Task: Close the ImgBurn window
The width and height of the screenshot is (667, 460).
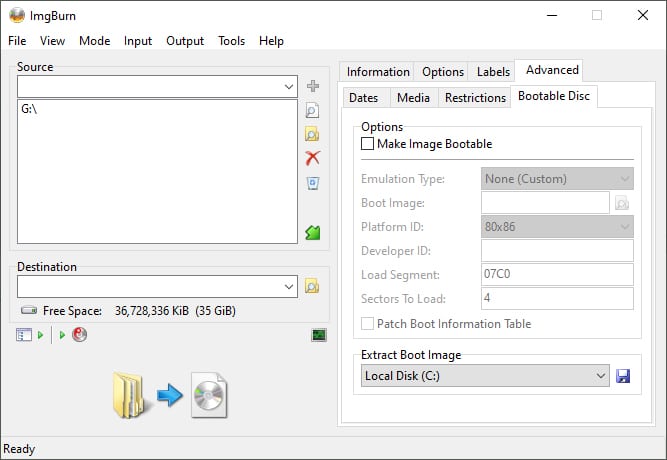Action: point(643,15)
